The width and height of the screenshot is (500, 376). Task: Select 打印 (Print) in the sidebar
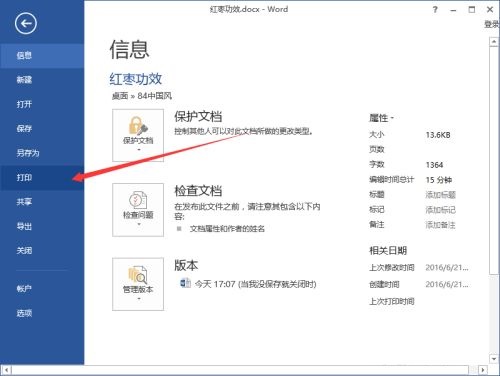(x=42, y=177)
